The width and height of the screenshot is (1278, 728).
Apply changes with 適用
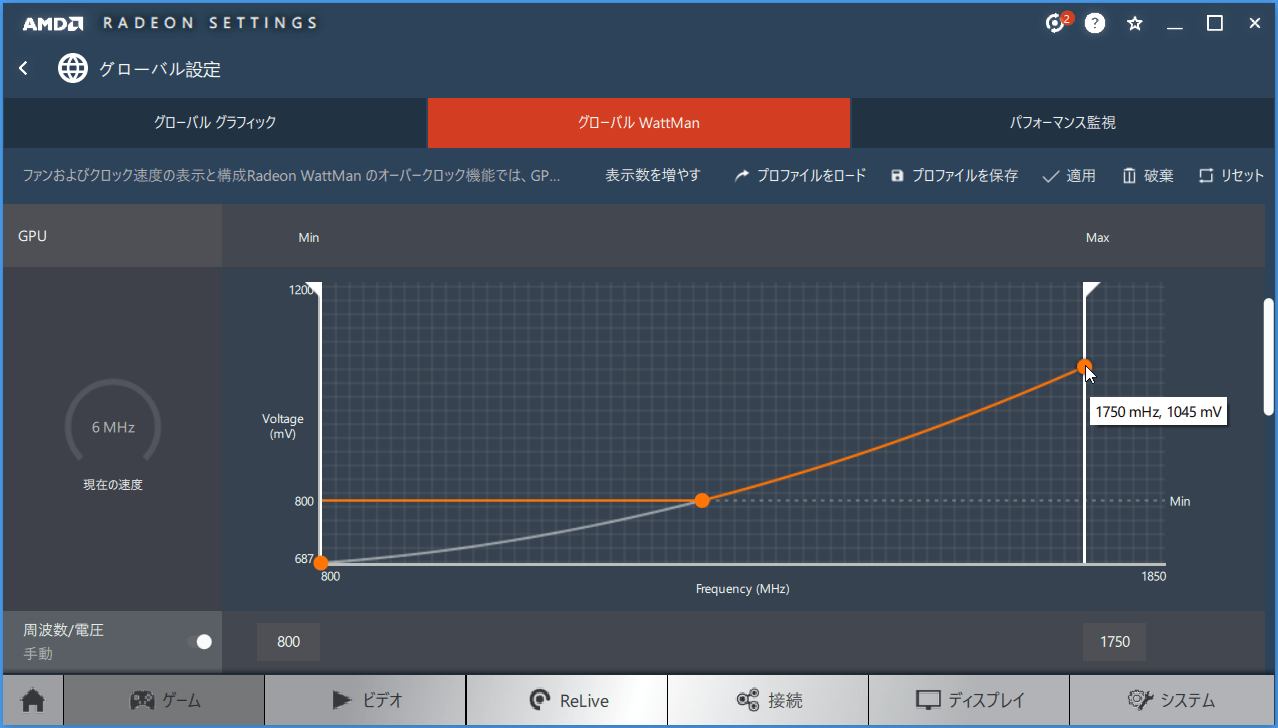point(1069,176)
